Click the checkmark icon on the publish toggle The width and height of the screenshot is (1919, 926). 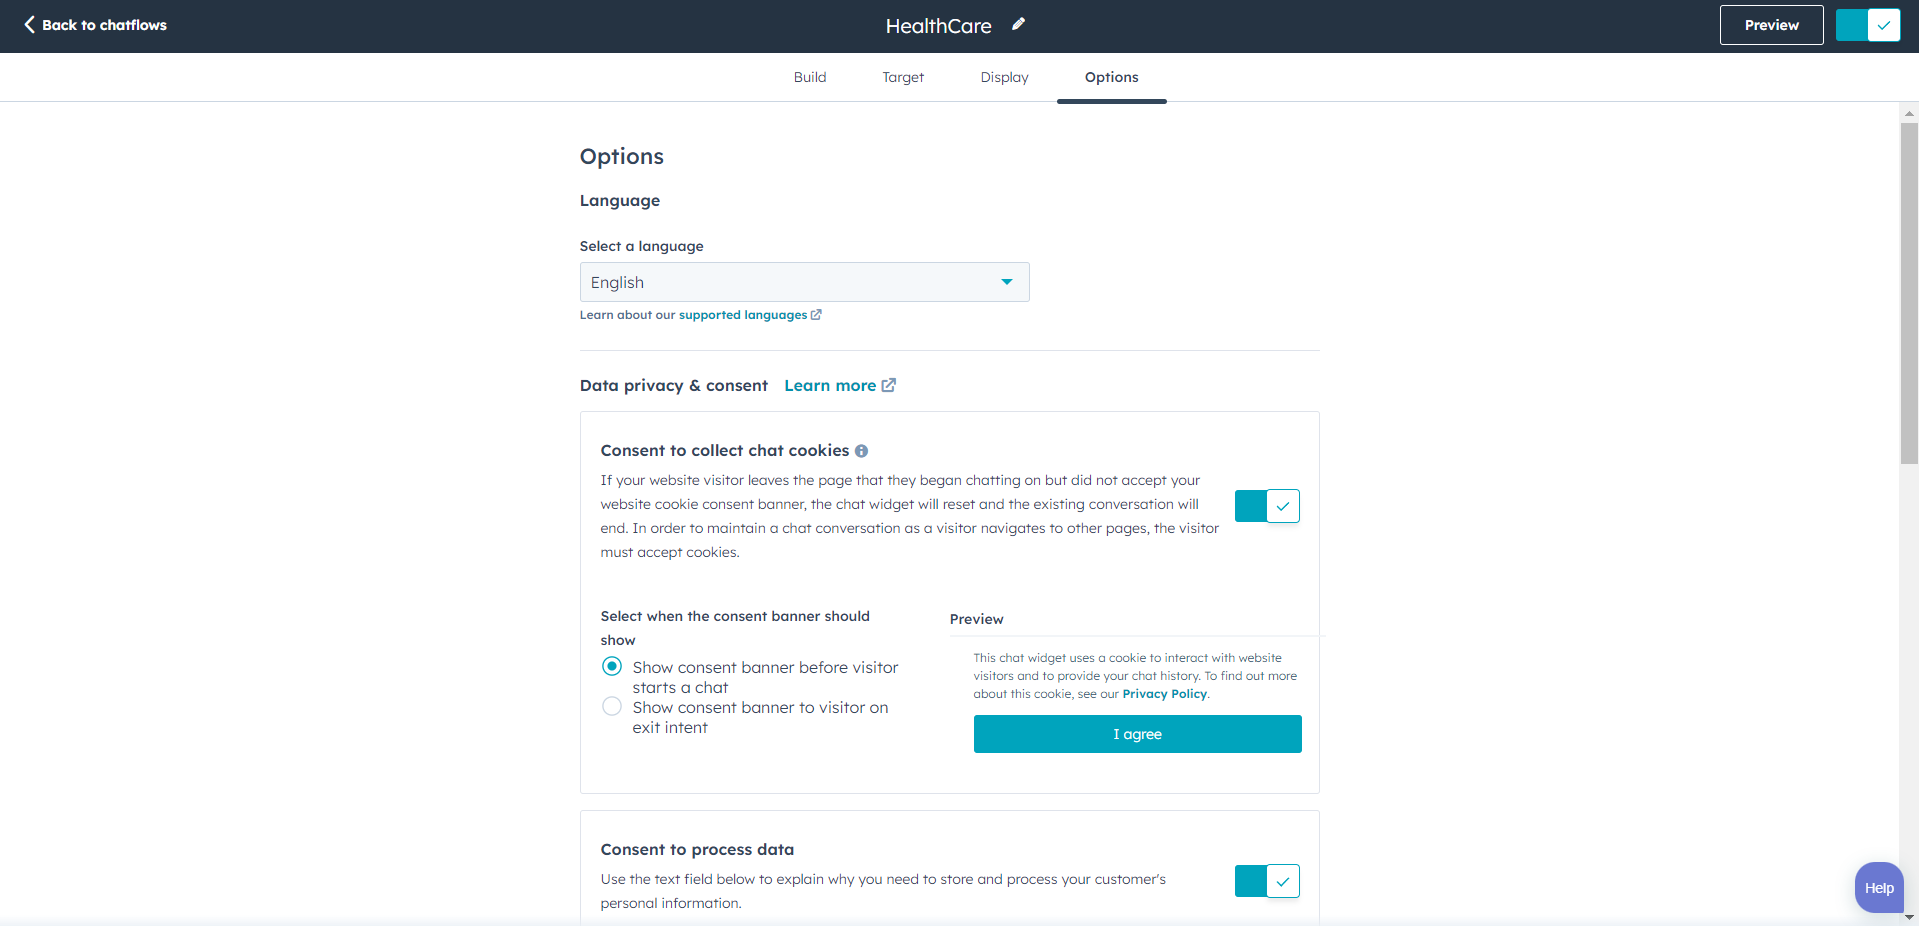(x=1882, y=25)
